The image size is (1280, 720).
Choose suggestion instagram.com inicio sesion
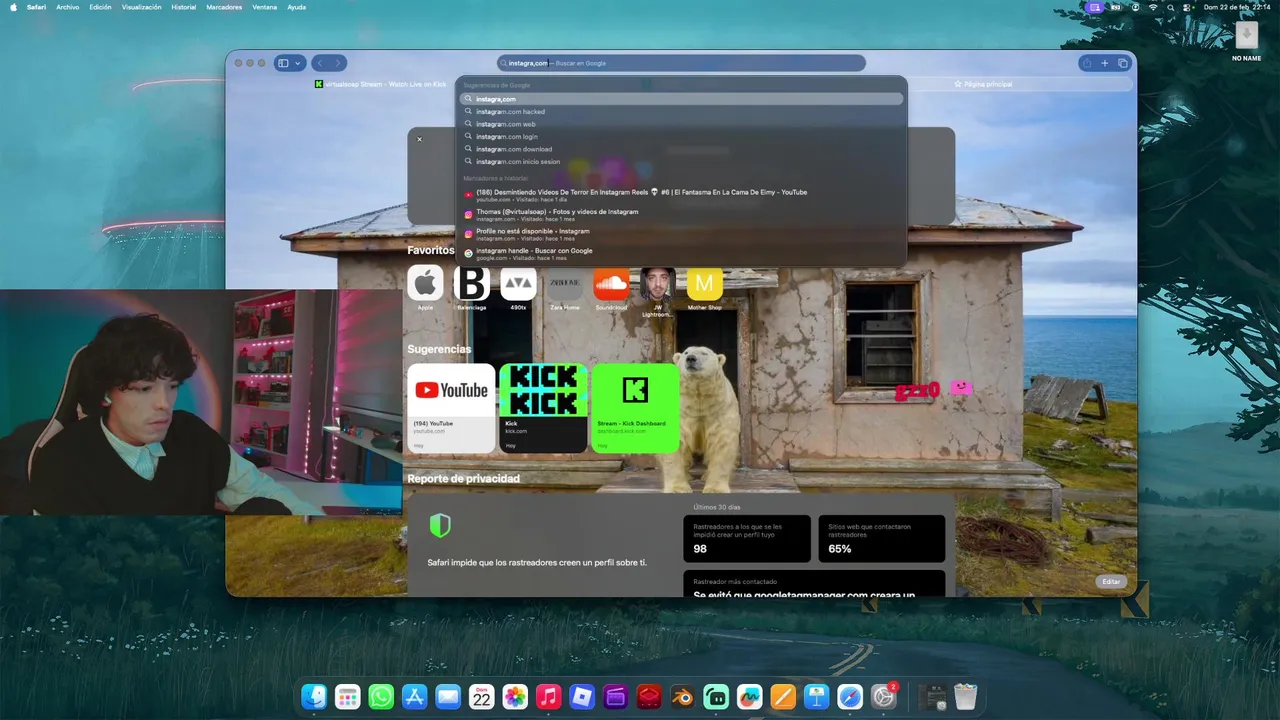(x=681, y=161)
